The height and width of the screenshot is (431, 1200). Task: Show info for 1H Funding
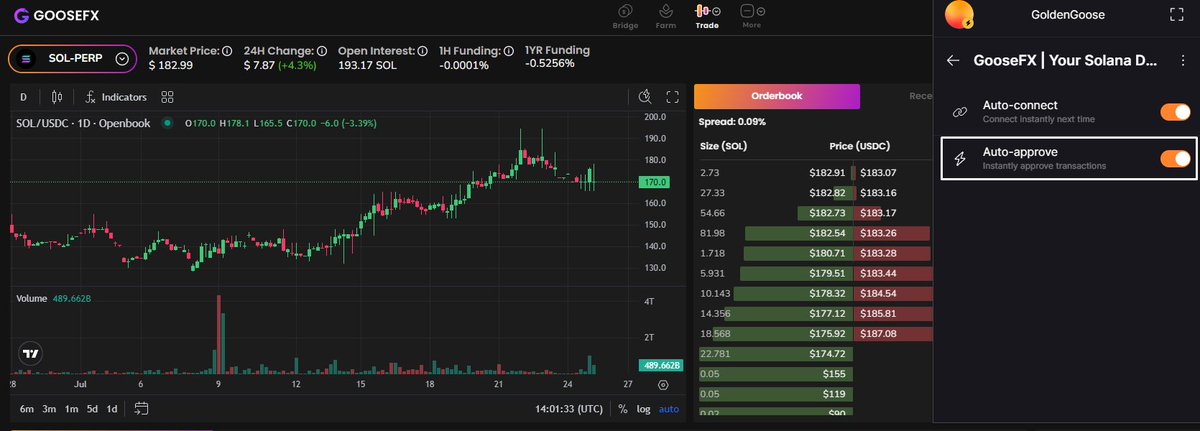click(509, 50)
